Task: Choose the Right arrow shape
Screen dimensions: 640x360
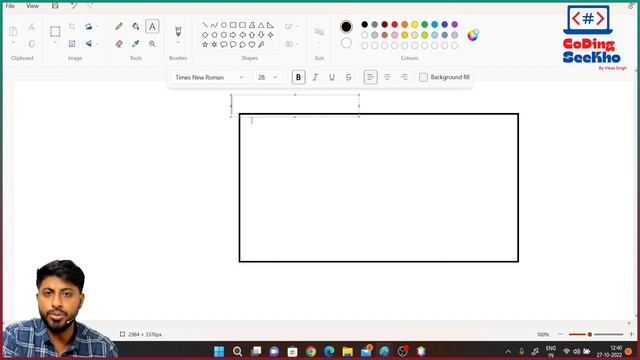Action: 233,35
